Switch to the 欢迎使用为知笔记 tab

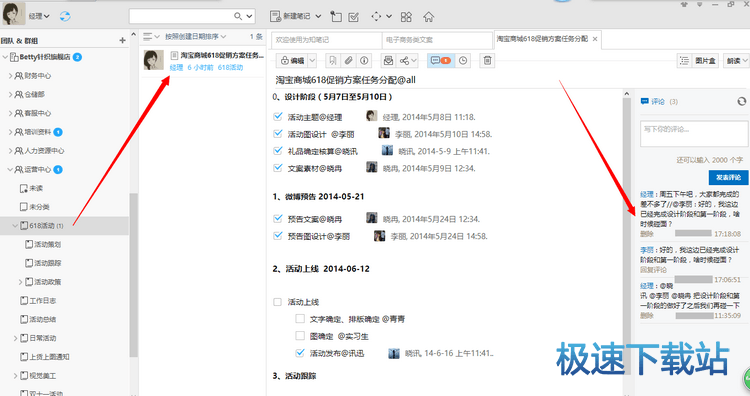tap(327, 40)
